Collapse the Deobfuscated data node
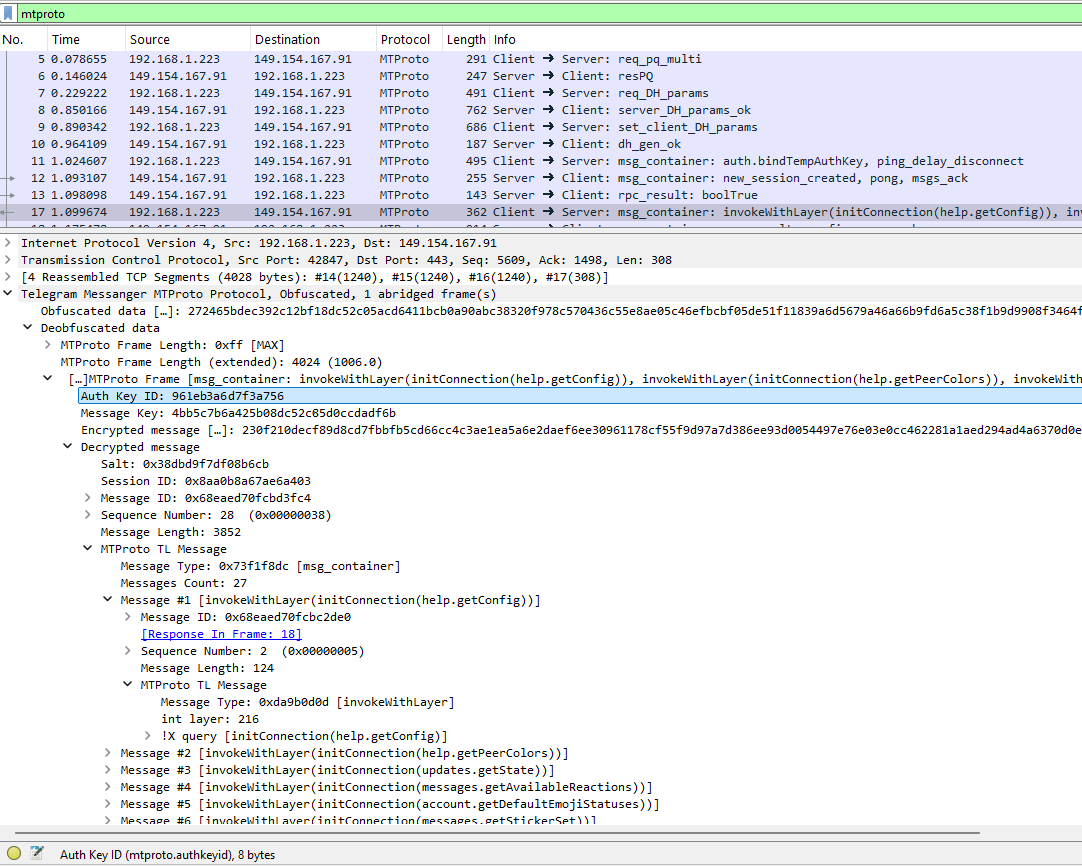The image size is (1082, 866). click(x=28, y=328)
